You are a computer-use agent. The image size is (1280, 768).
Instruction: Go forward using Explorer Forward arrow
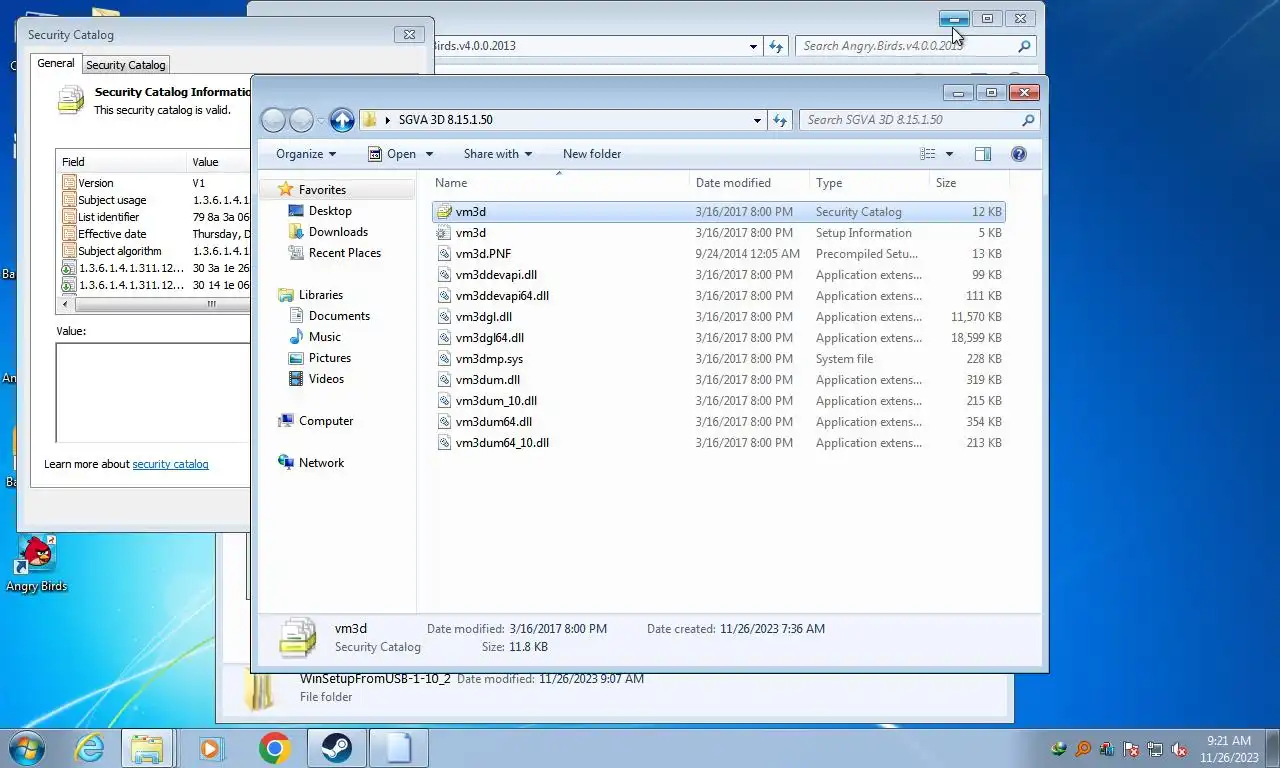point(301,120)
